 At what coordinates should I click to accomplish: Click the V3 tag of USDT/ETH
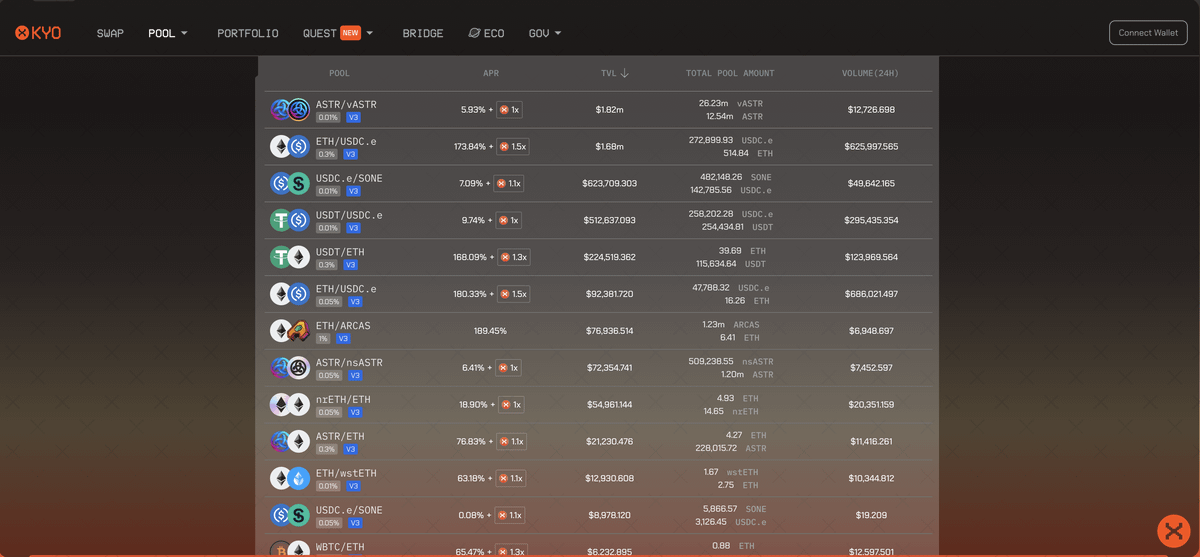[350, 265]
